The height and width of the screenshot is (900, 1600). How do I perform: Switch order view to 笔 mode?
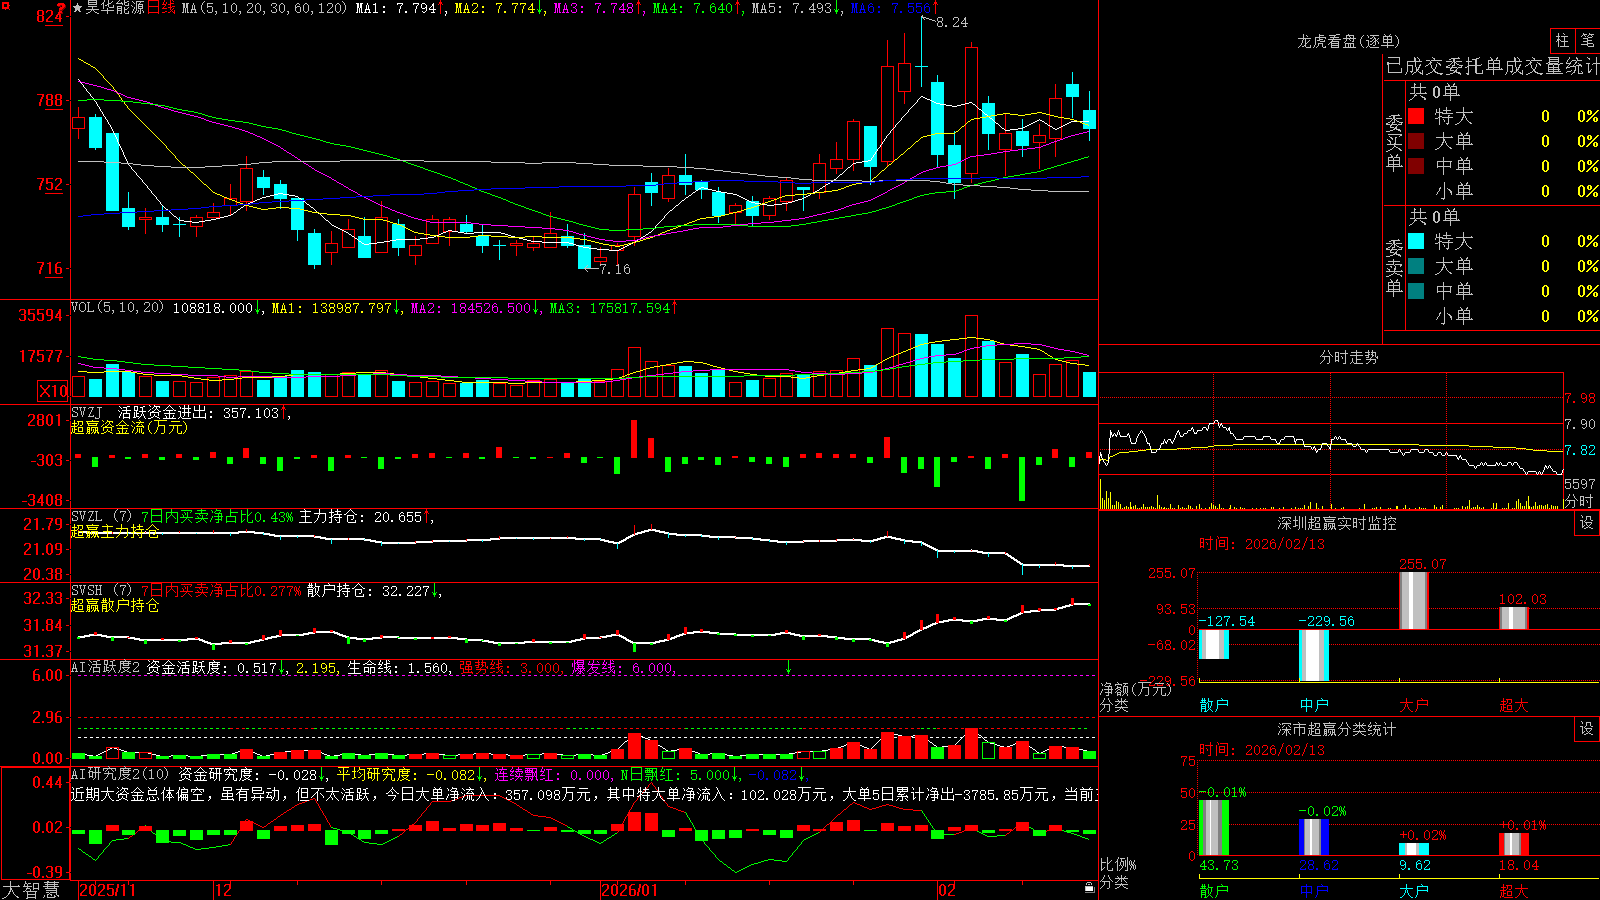click(x=1587, y=40)
